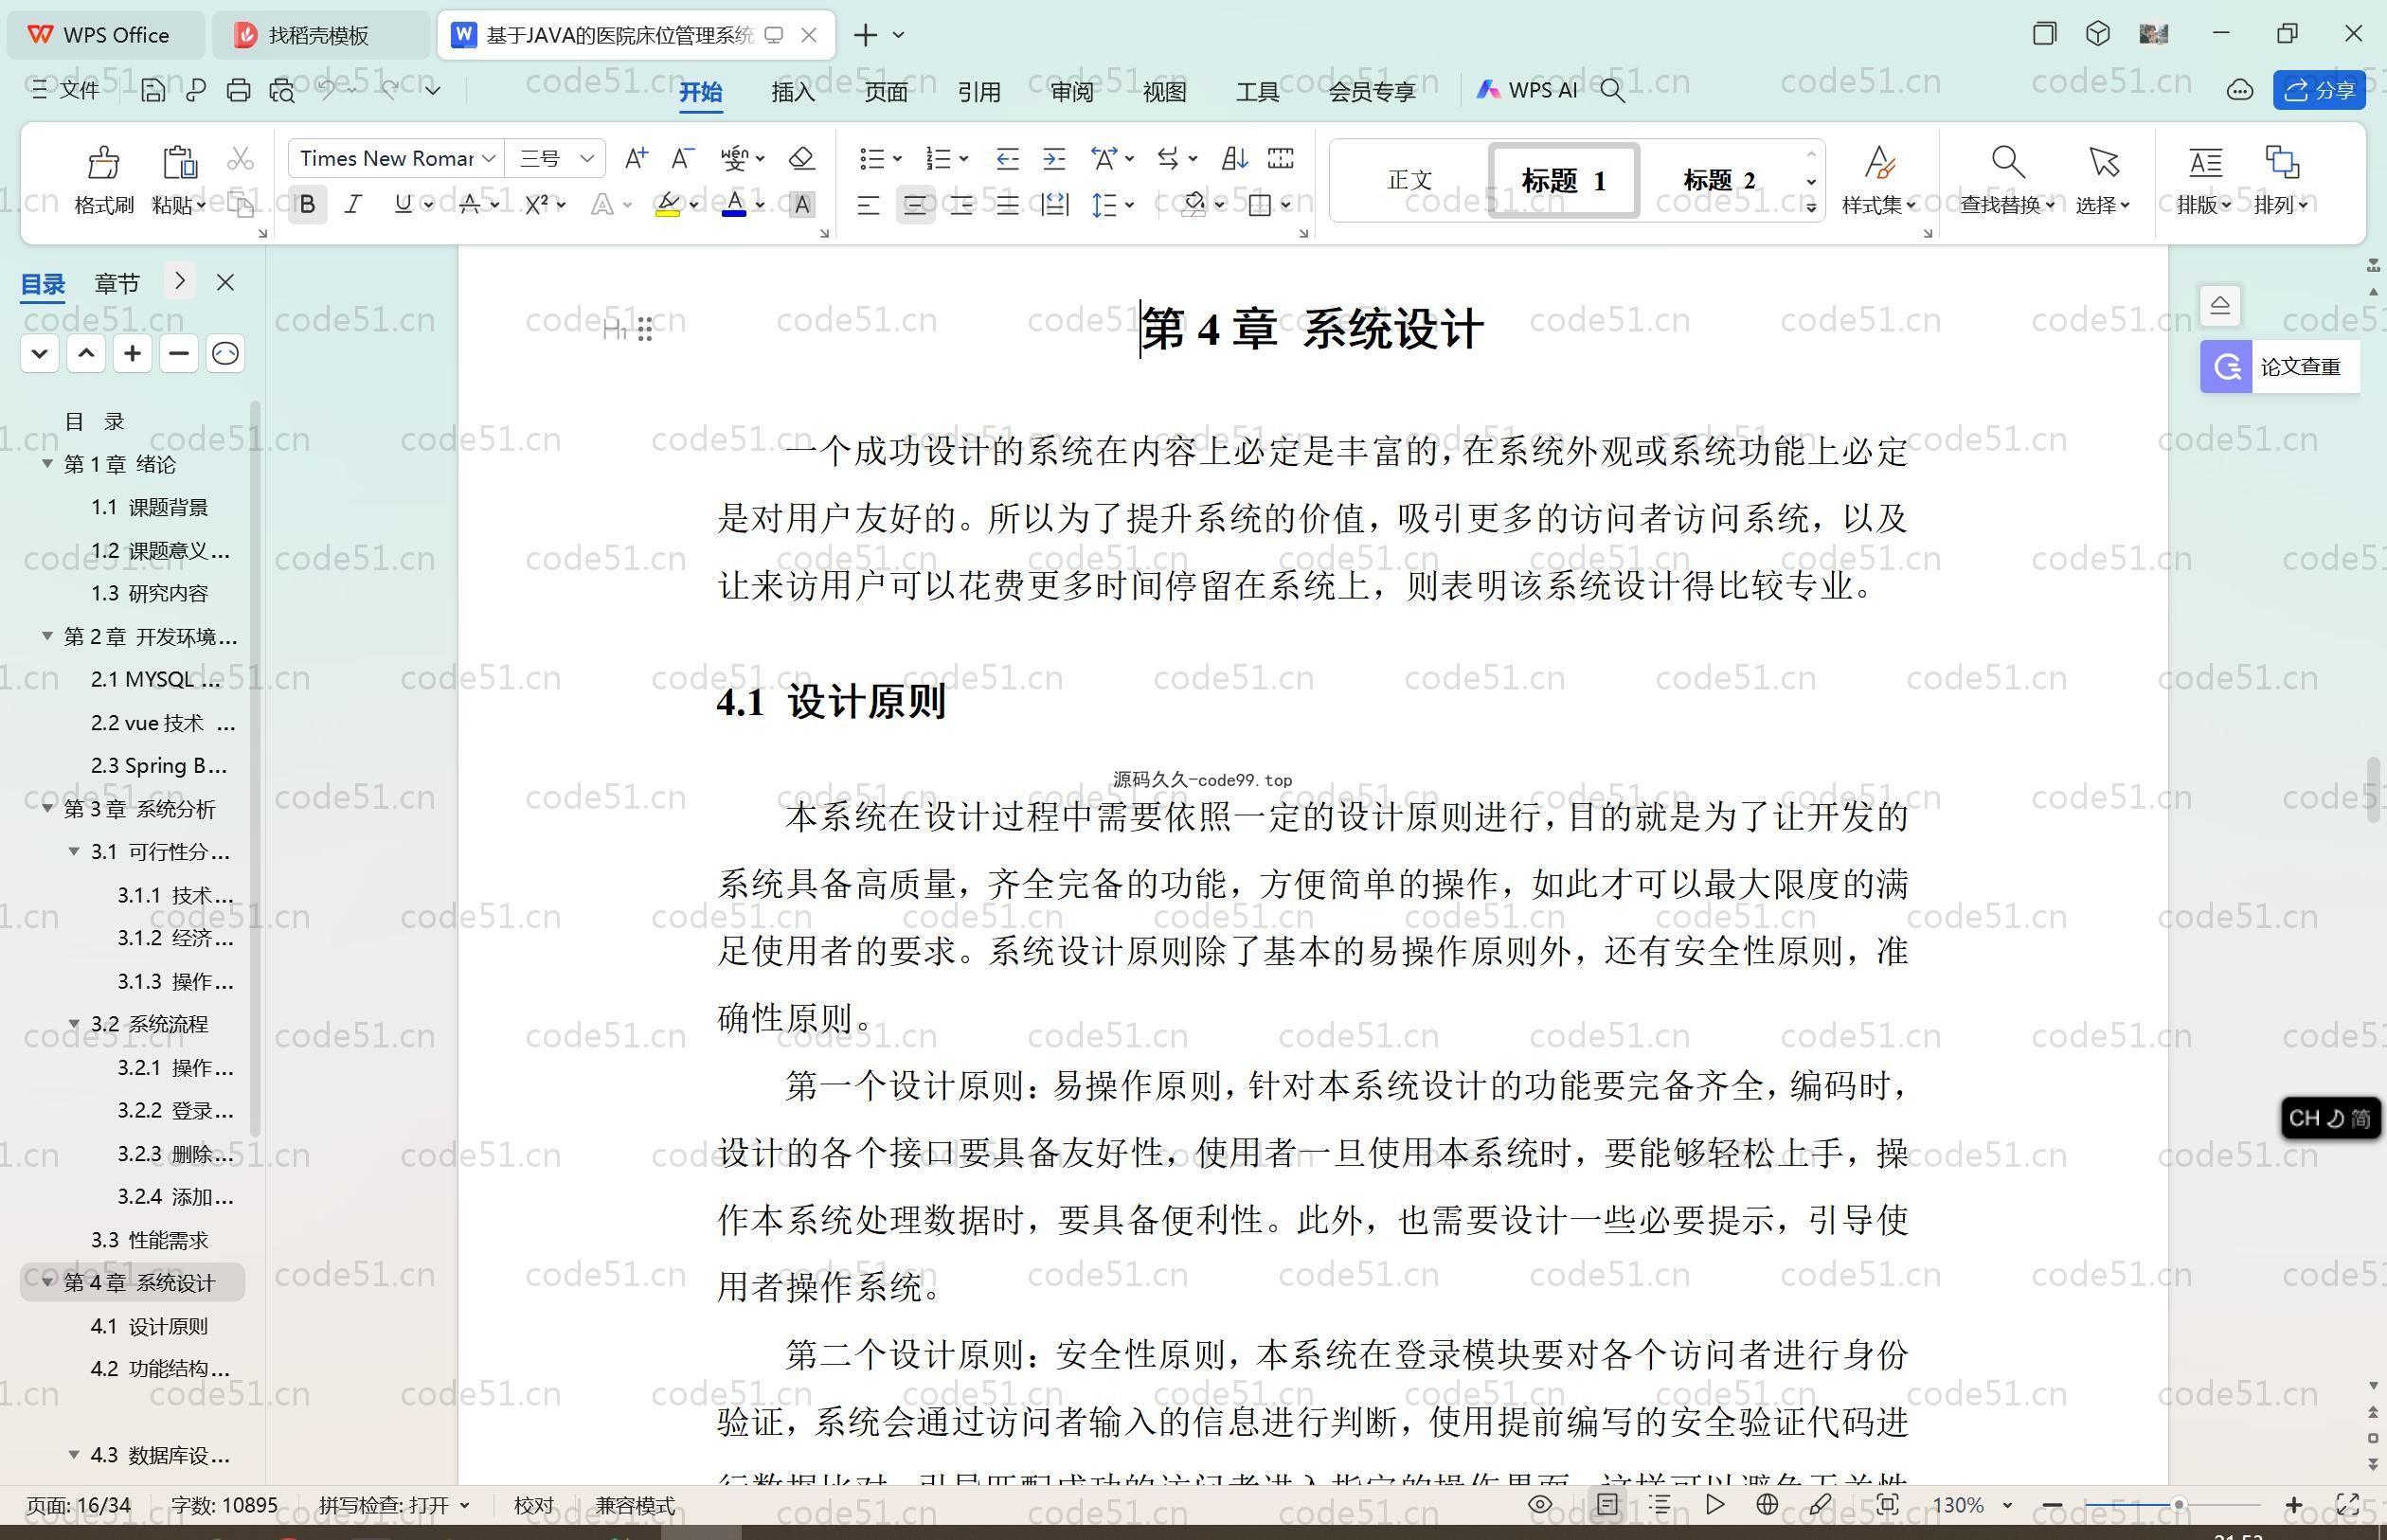The height and width of the screenshot is (1540, 2387).
Task: Switch to outline view icon in status bar
Action: pos(1660,1504)
